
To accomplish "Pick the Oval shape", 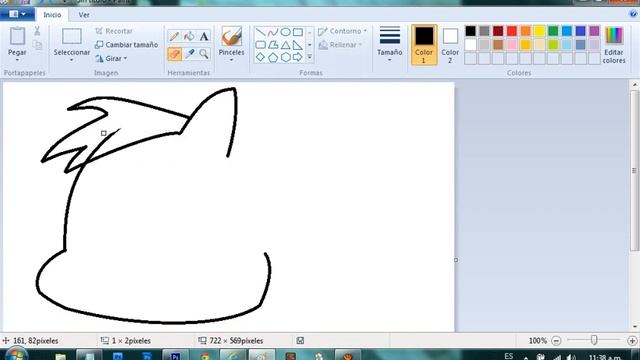I will pyautogui.click(x=285, y=32).
